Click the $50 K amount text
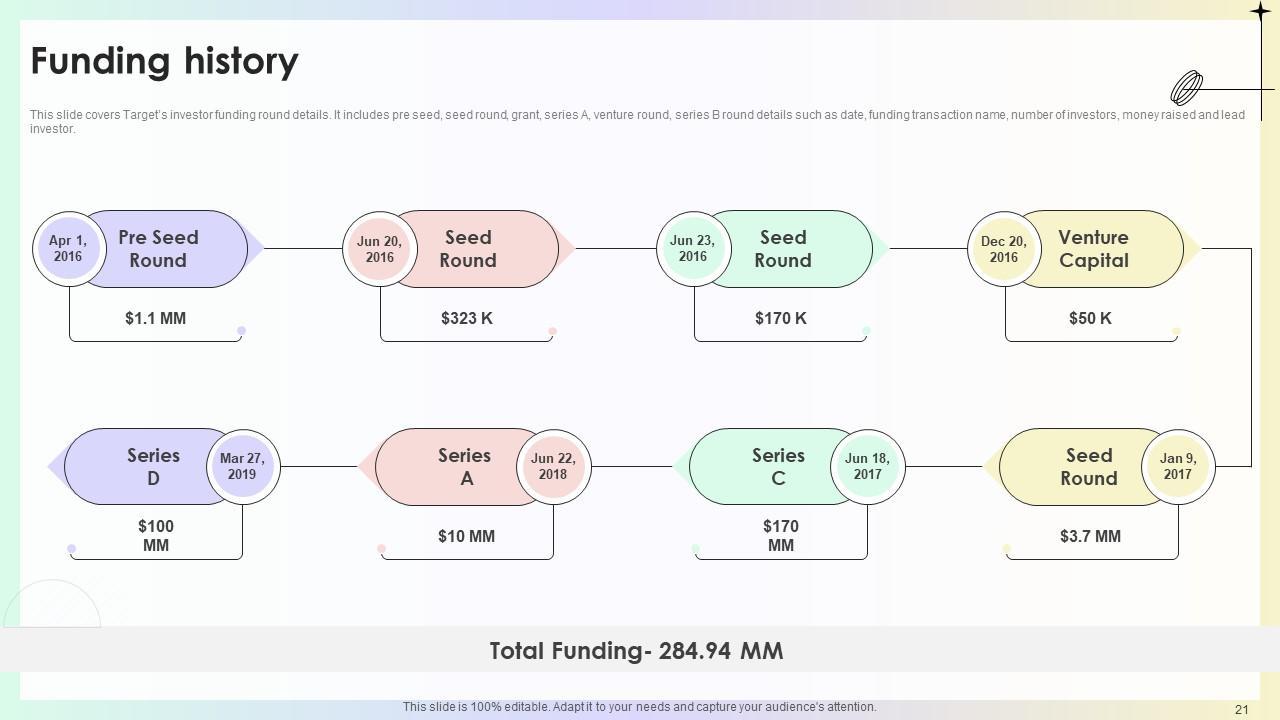 point(1090,318)
